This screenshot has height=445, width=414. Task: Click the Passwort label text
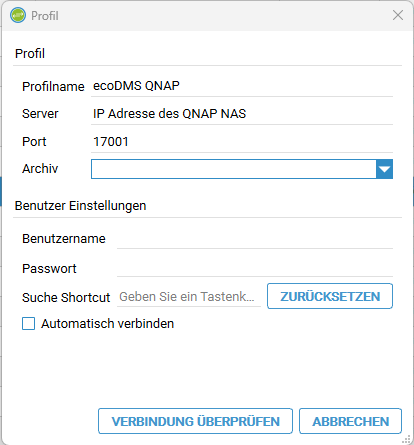tap(49, 269)
